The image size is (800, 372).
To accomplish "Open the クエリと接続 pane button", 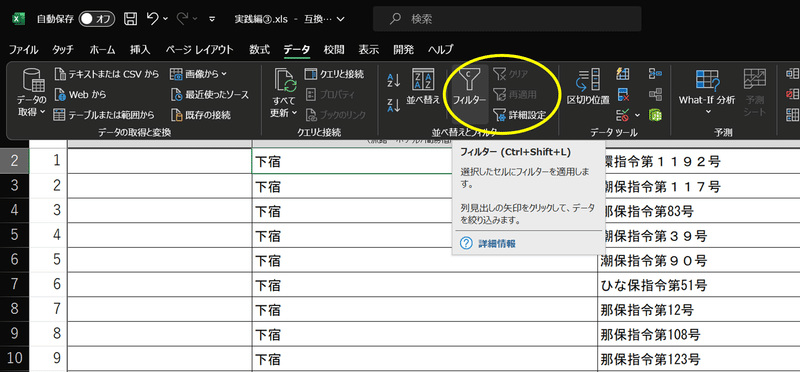I will [x=334, y=75].
